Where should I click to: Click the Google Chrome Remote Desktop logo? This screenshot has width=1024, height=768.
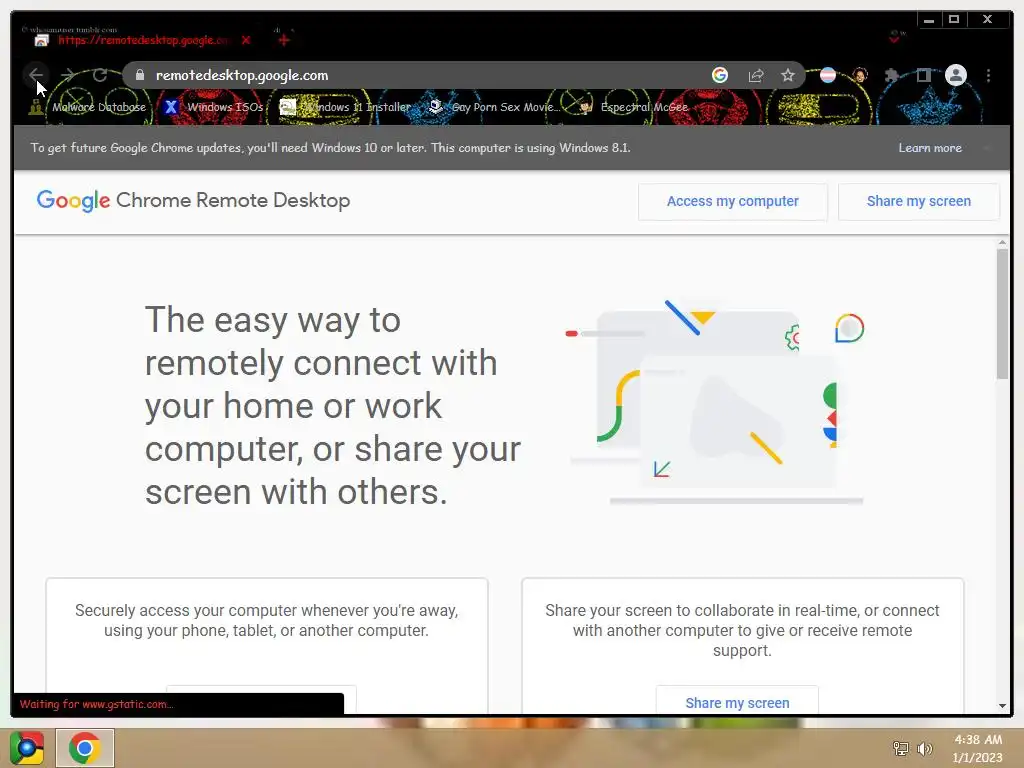[193, 200]
